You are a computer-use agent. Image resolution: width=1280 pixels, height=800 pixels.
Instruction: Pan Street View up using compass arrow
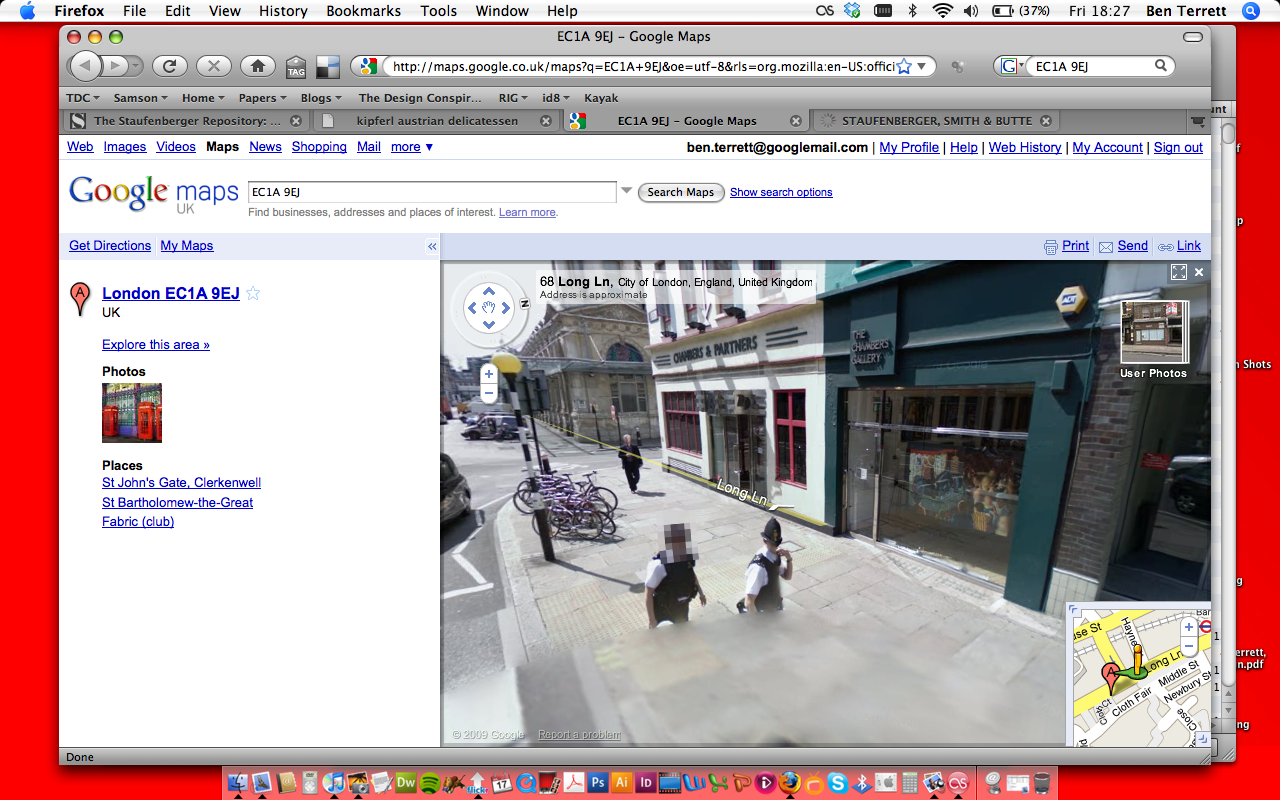pos(489,292)
